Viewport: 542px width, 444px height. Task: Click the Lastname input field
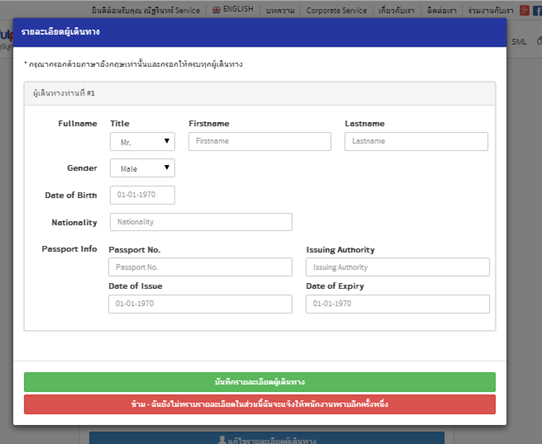click(416, 141)
